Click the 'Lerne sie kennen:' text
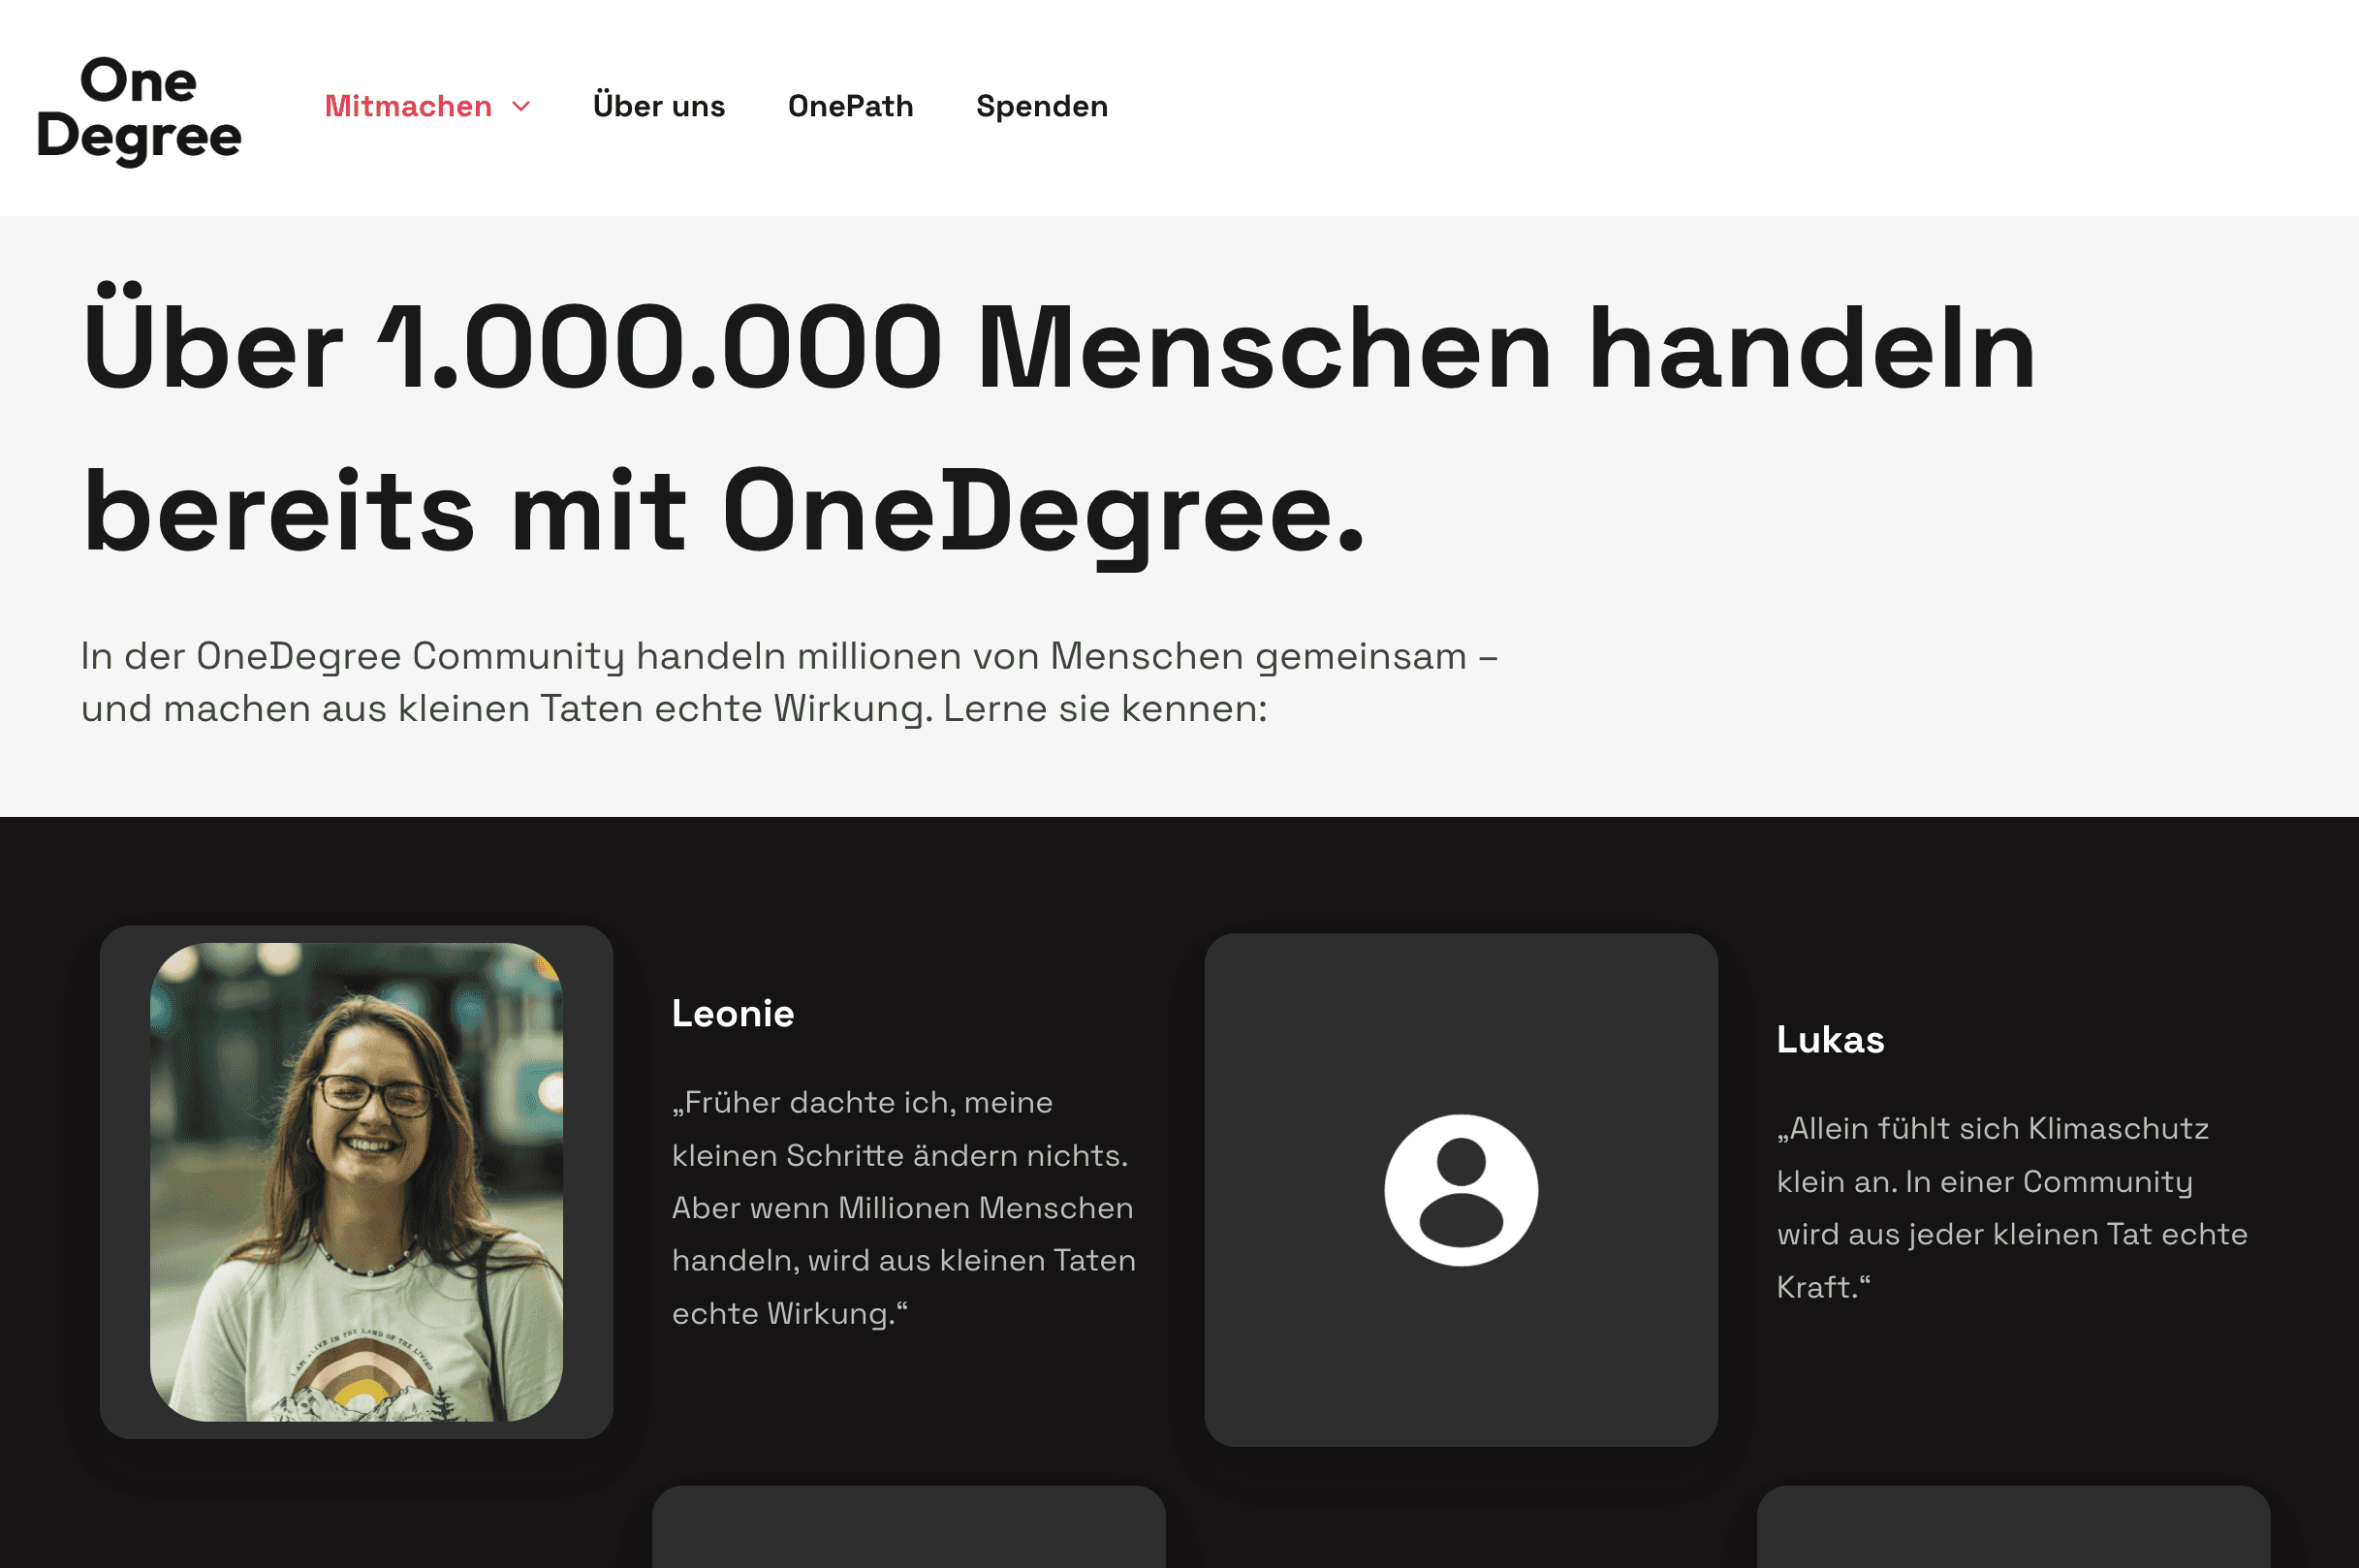2359x1568 pixels. coord(1105,708)
